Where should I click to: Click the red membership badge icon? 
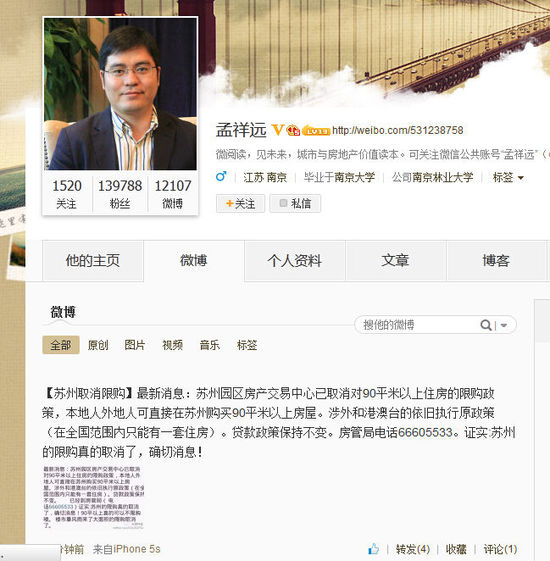(x=293, y=130)
